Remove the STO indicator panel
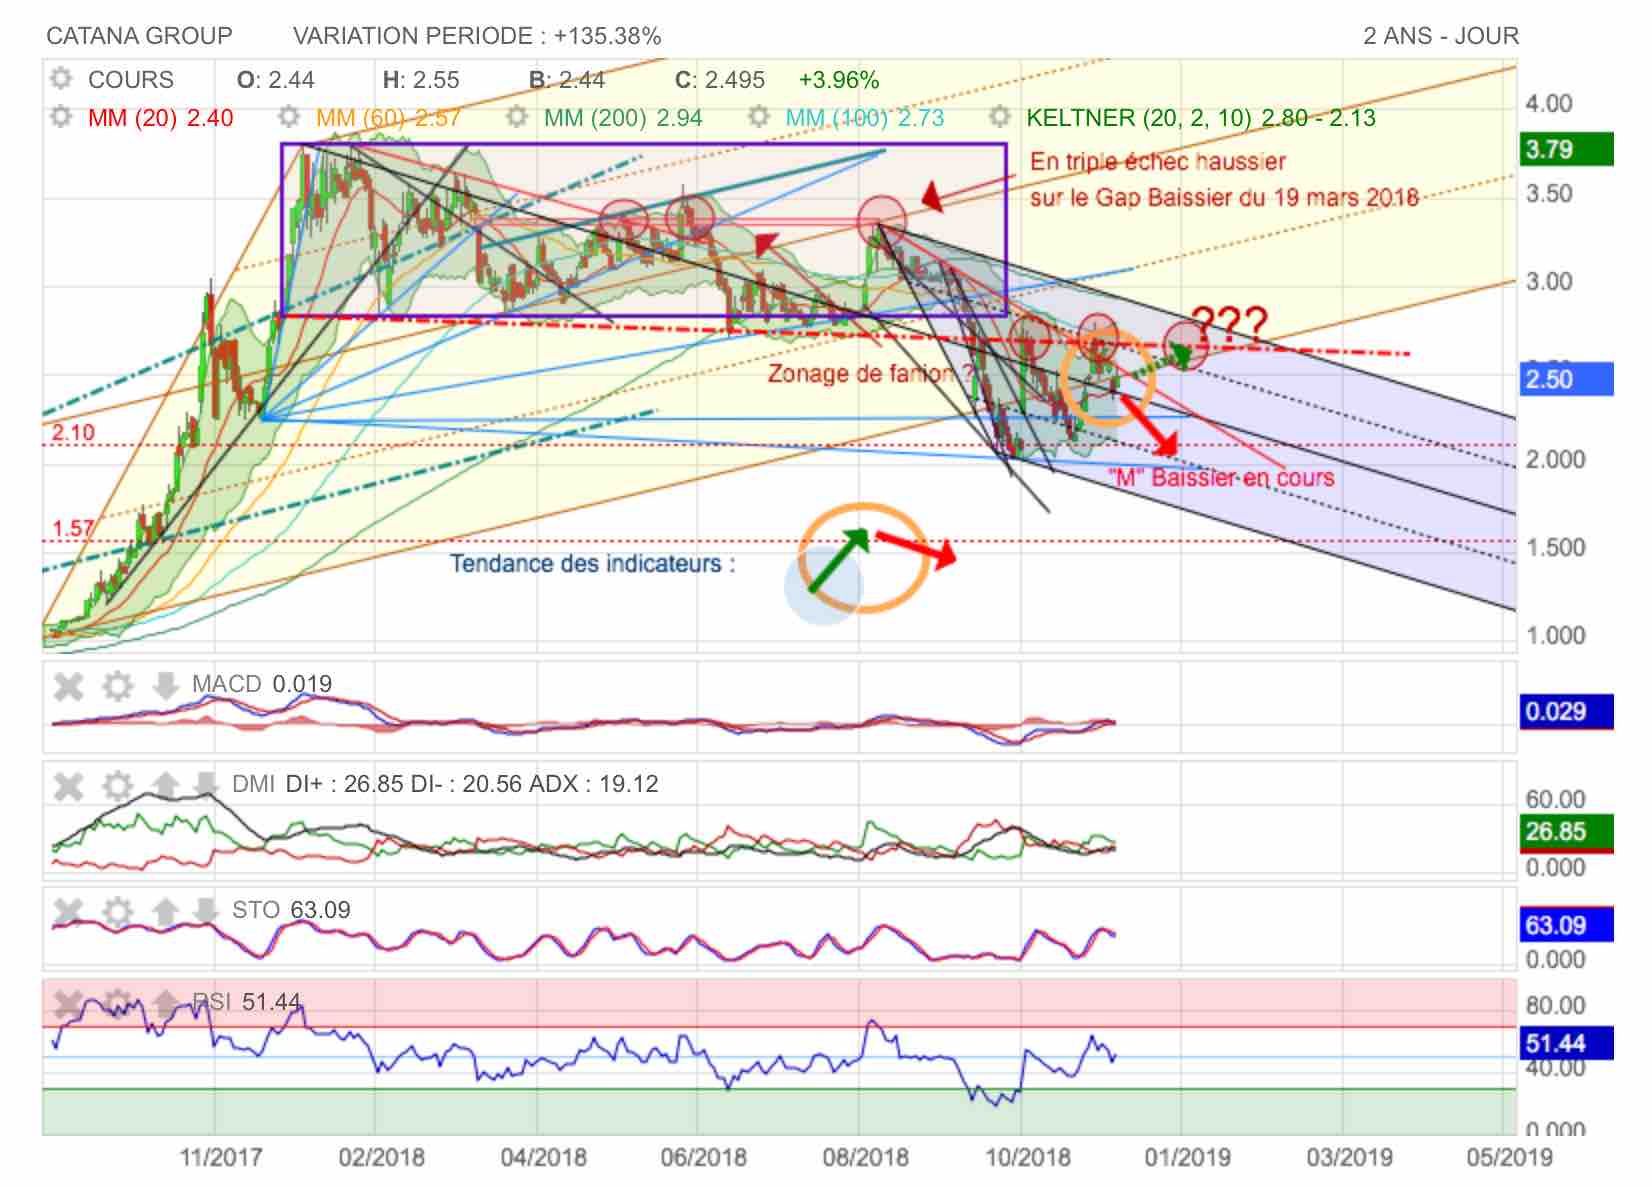Image resolution: width=1652 pixels, height=1186 pixels. point(68,911)
